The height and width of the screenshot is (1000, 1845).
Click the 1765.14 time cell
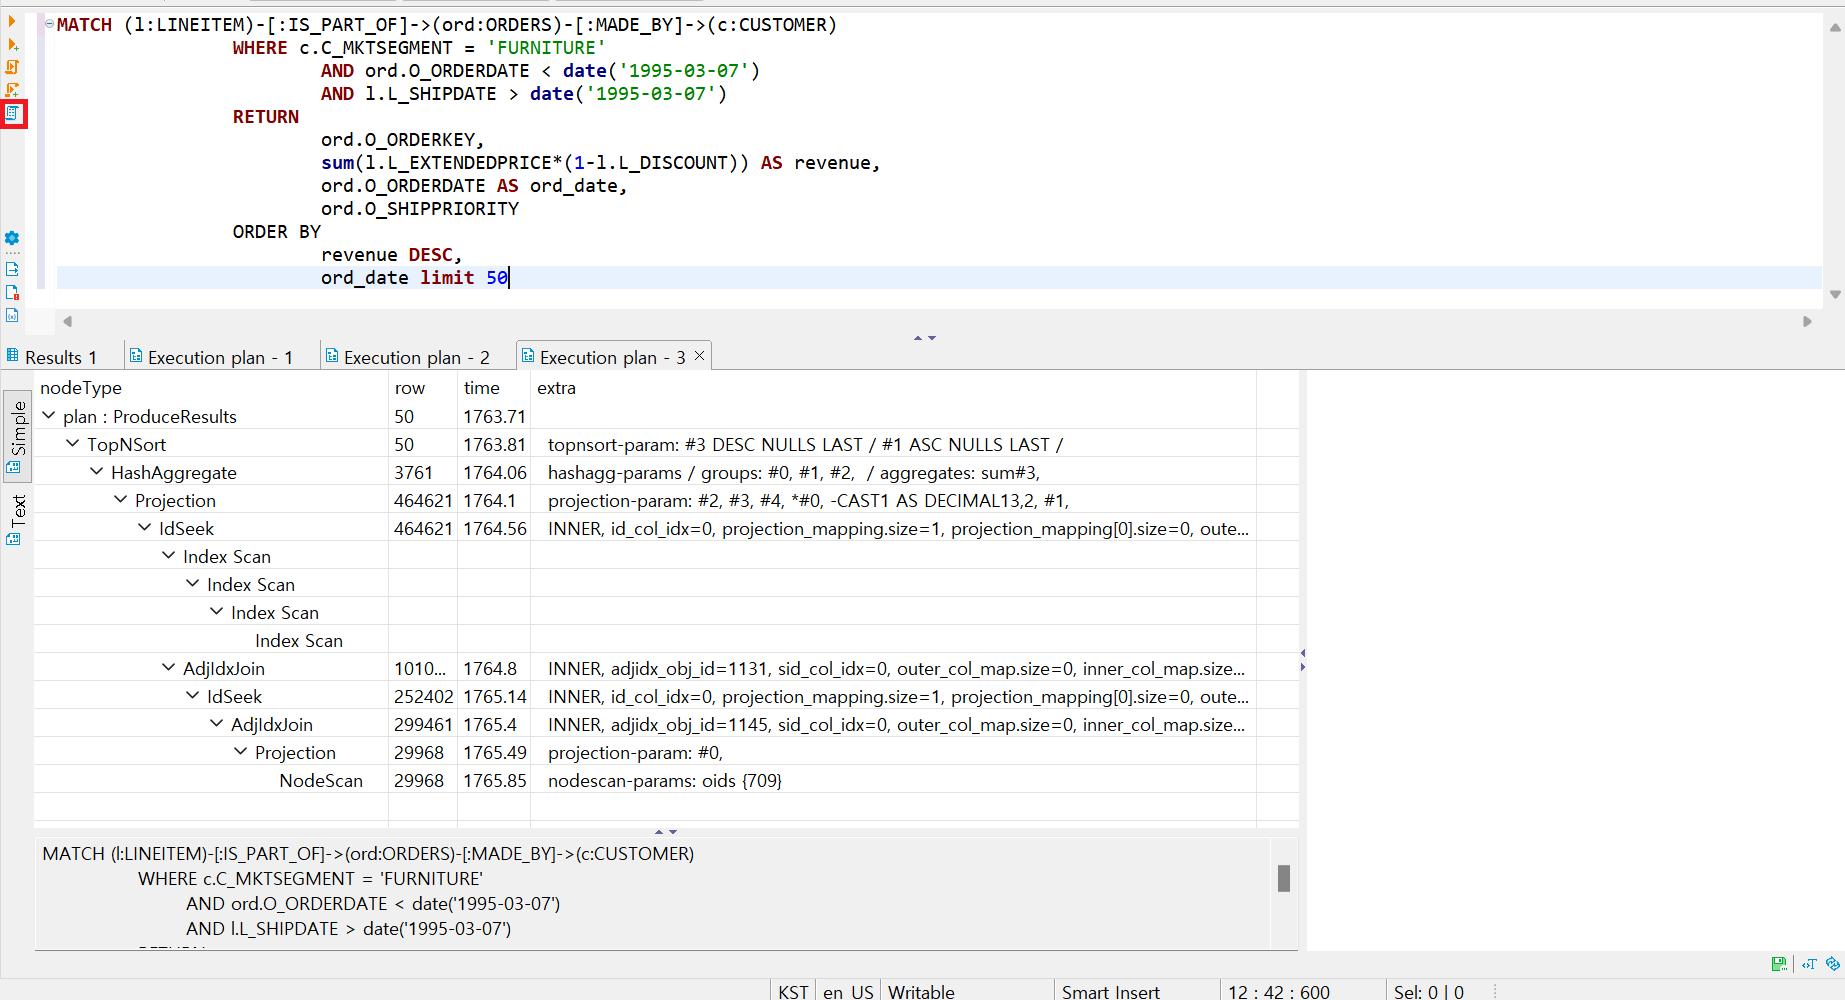point(494,696)
